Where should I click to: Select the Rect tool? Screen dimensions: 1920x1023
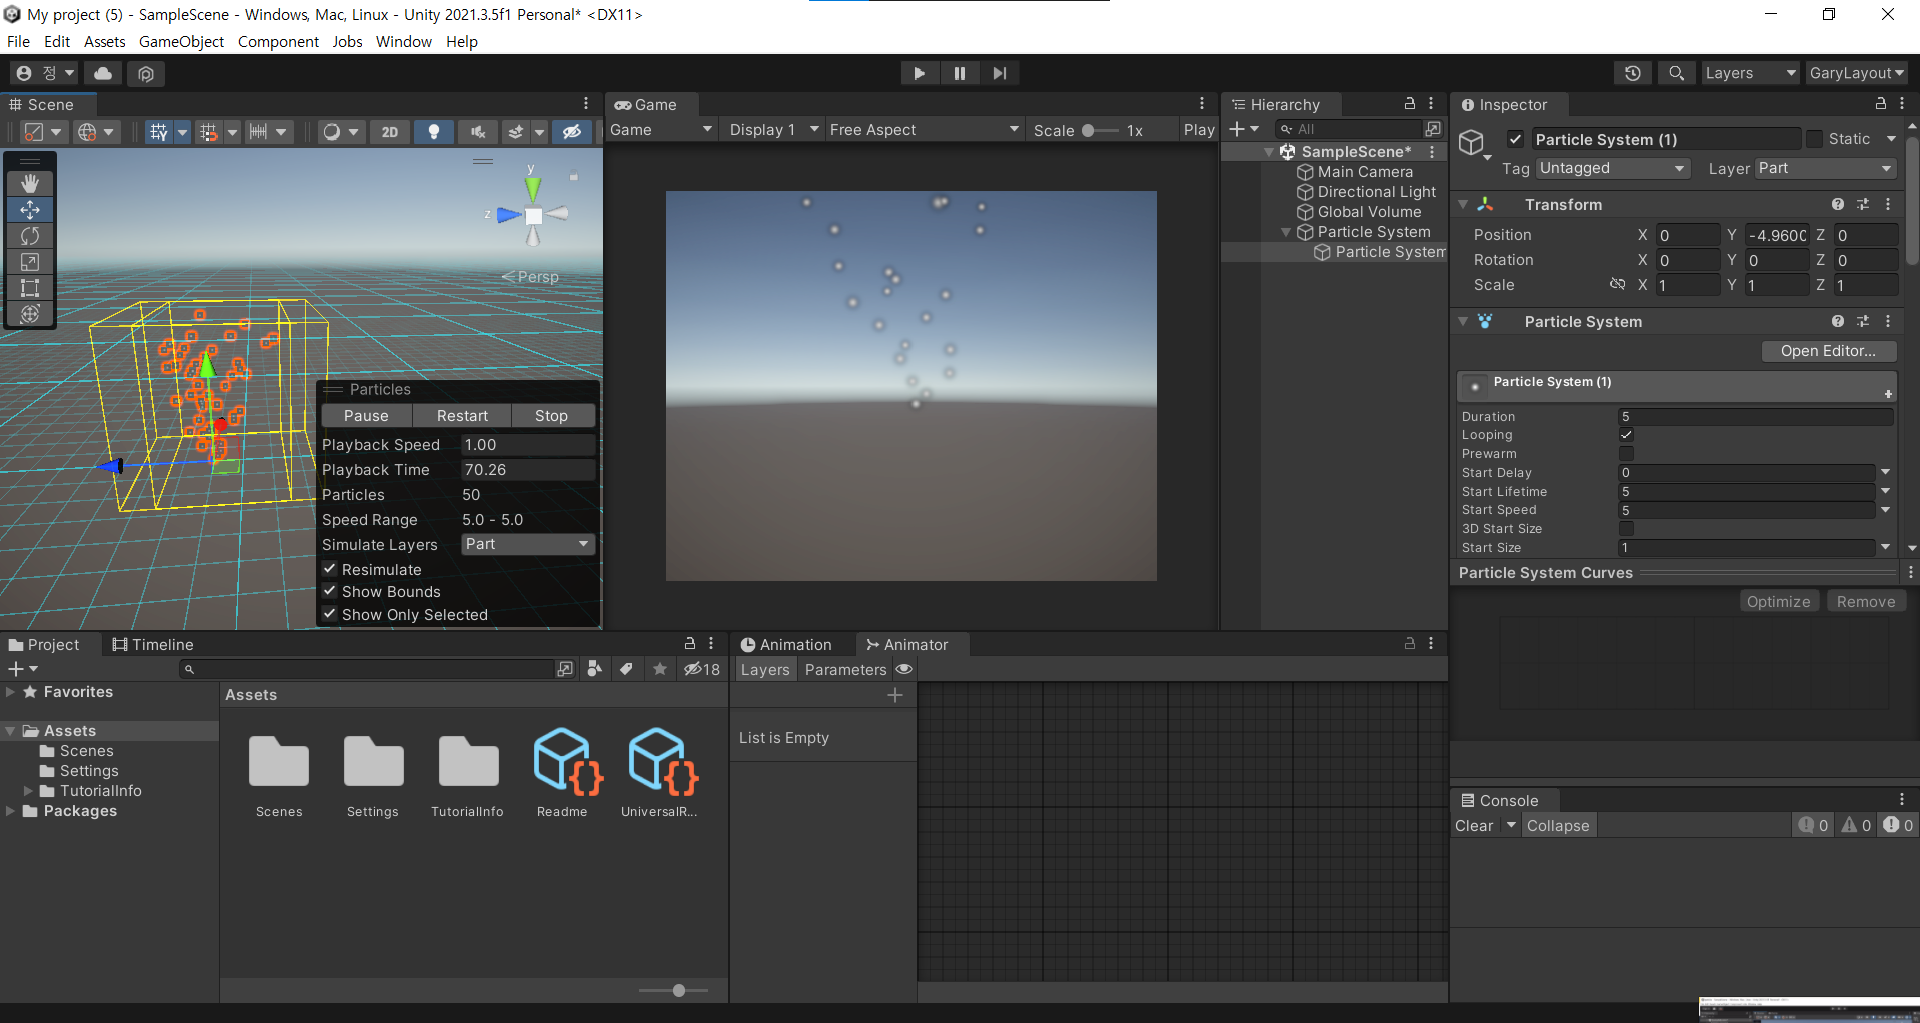point(30,288)
